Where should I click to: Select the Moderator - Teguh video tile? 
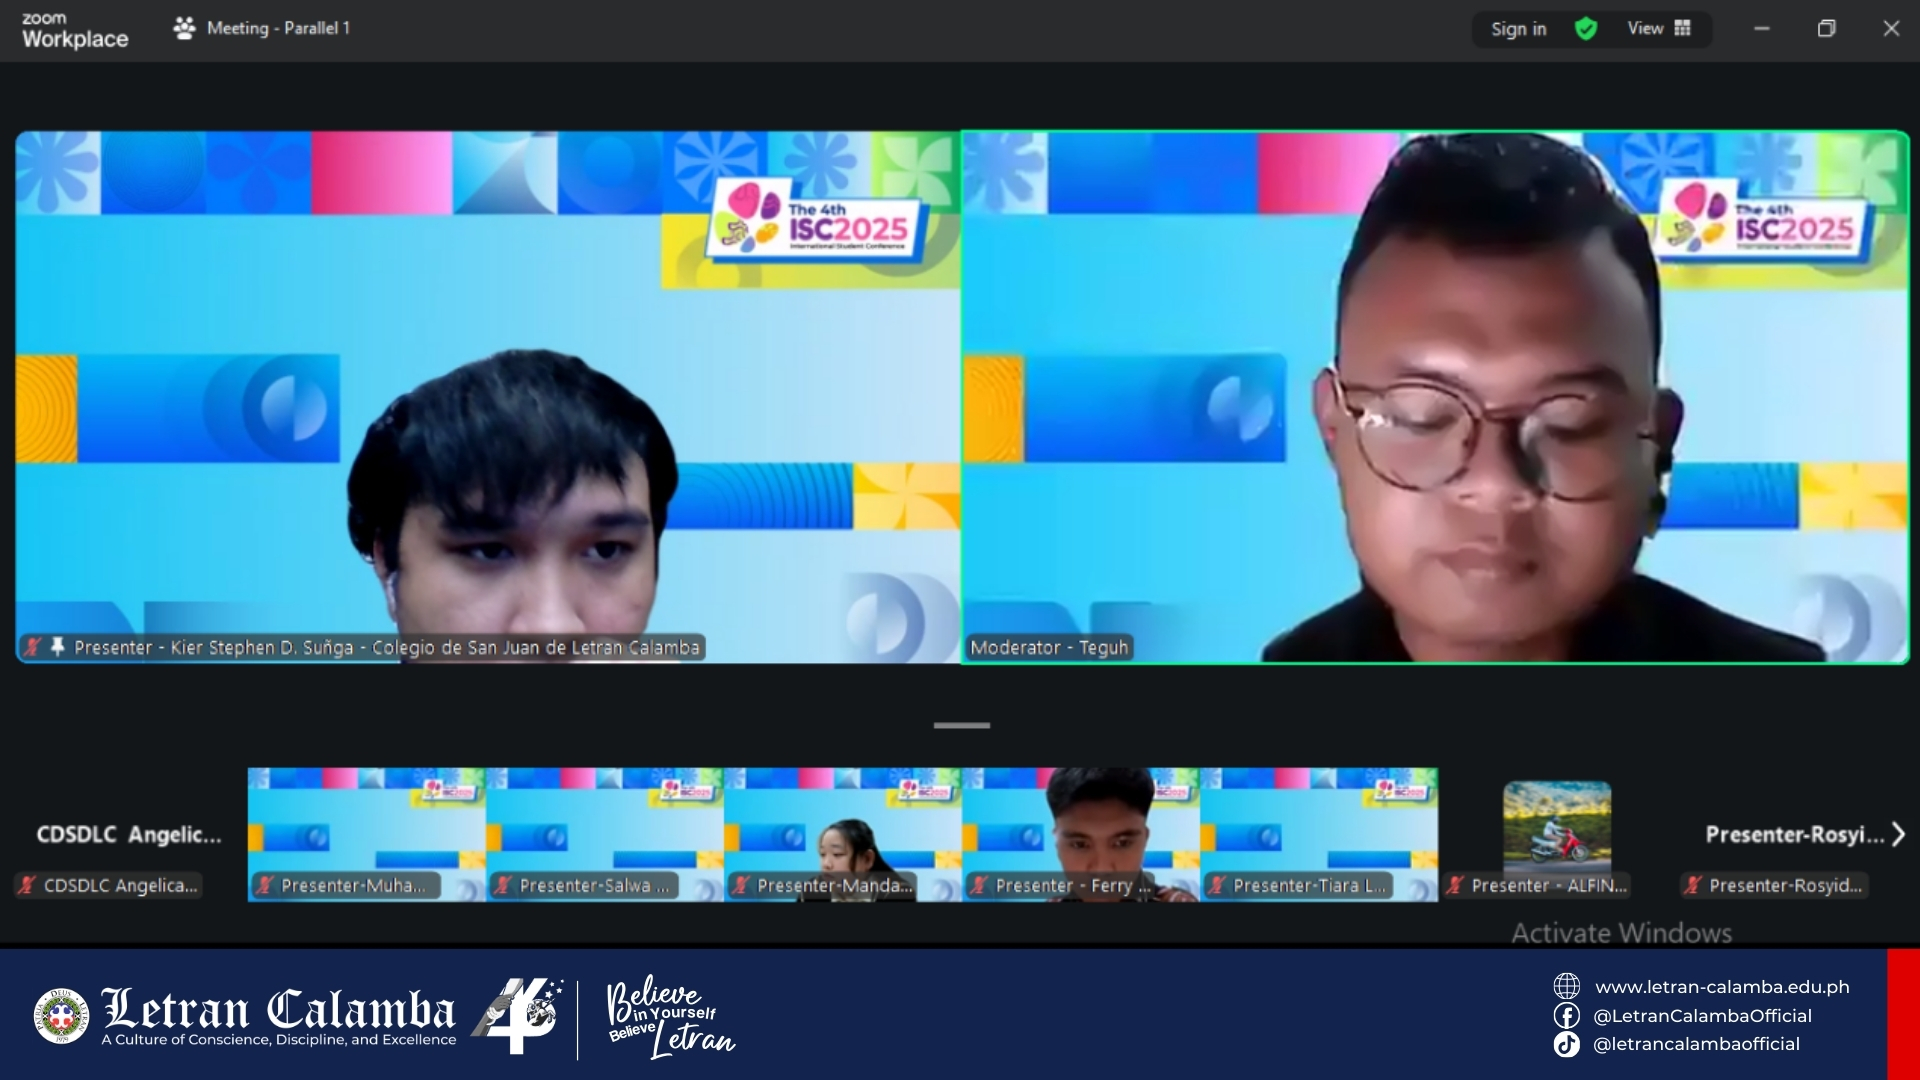[1434, 397]
